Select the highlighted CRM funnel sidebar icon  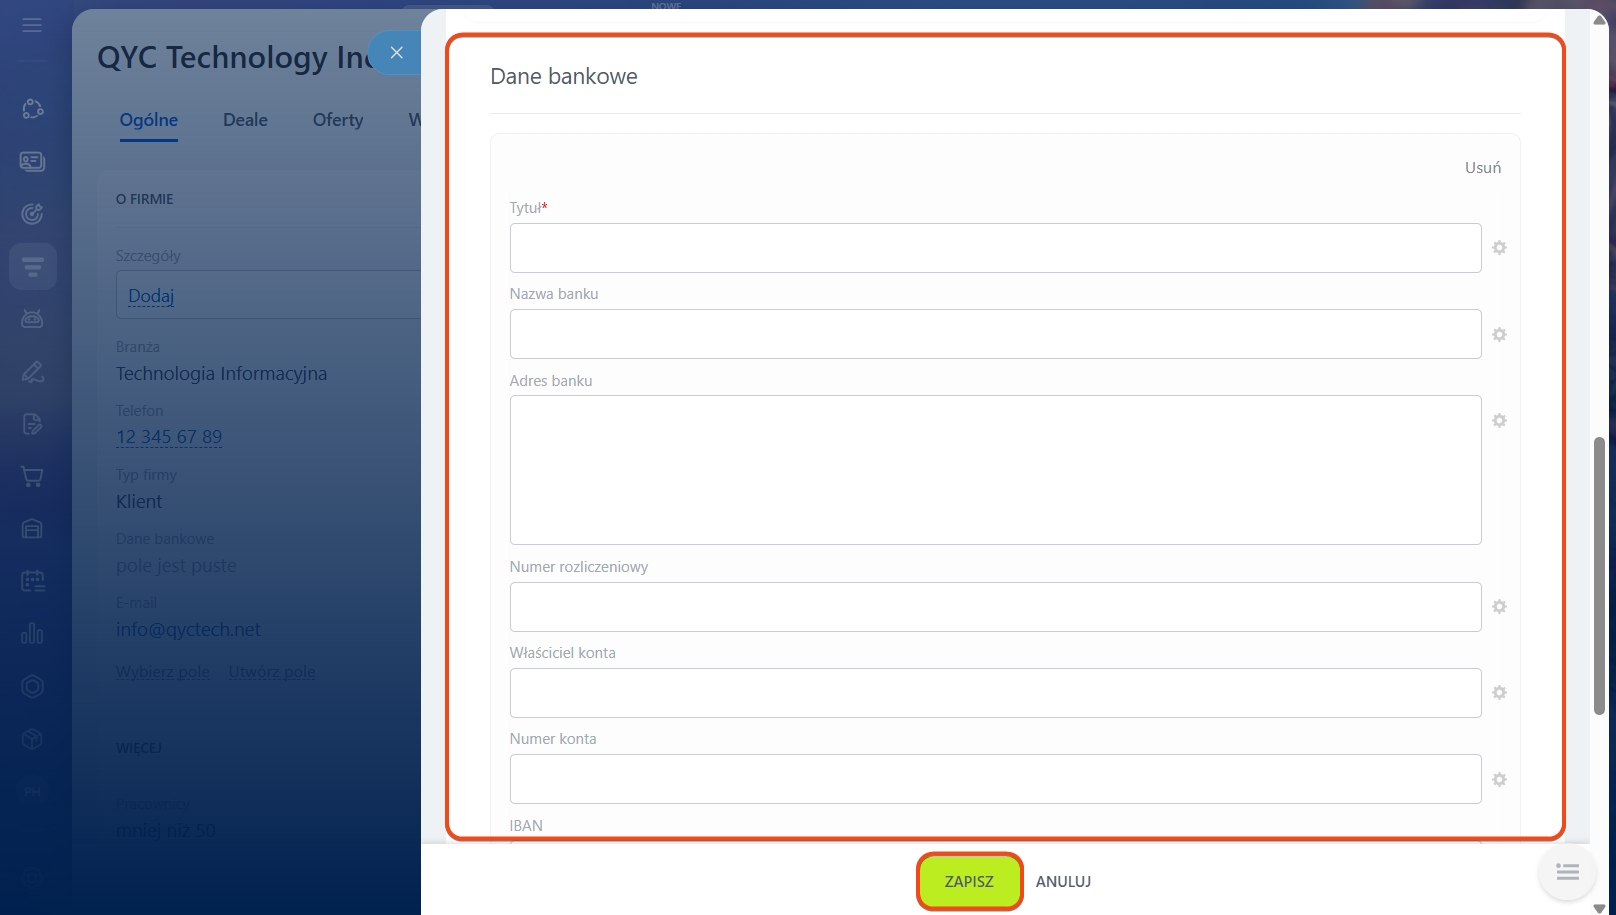32,267
